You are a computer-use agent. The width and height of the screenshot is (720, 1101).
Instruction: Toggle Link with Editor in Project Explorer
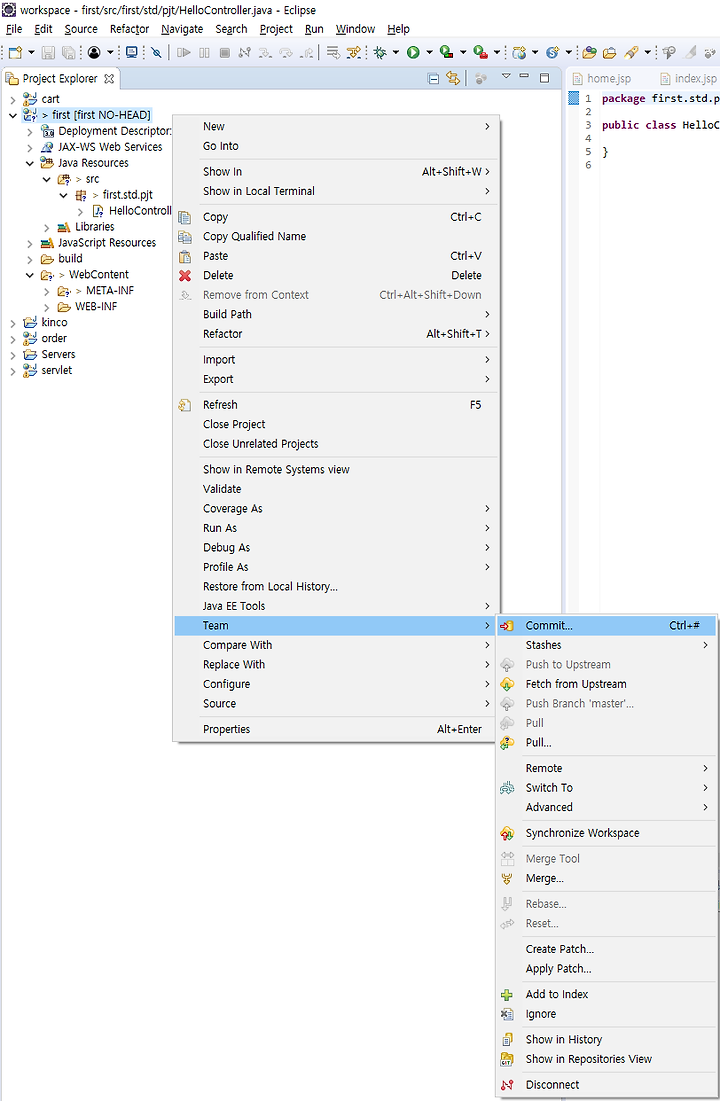(453, 79)
